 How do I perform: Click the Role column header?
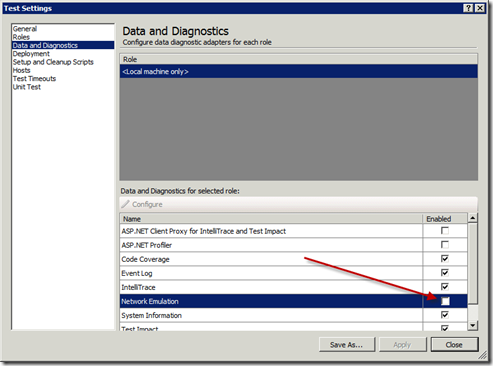(x=299, y=59)
